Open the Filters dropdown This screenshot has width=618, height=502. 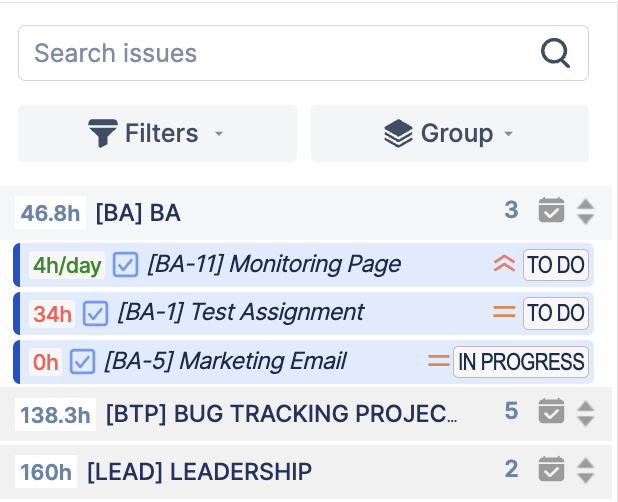tap(157, 133)
